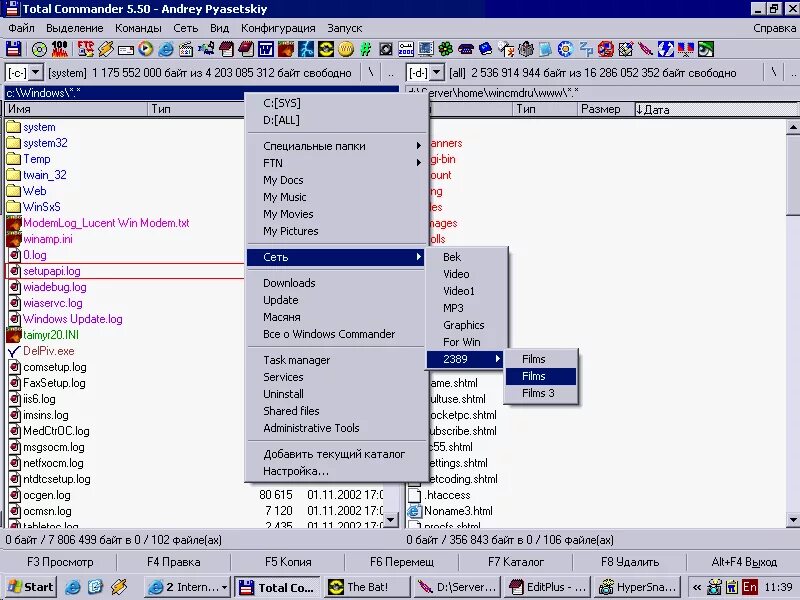The width and height of the screenshot is (800, 600).
Task: Choose Films 3 in submenu
Action: (541, 393)
